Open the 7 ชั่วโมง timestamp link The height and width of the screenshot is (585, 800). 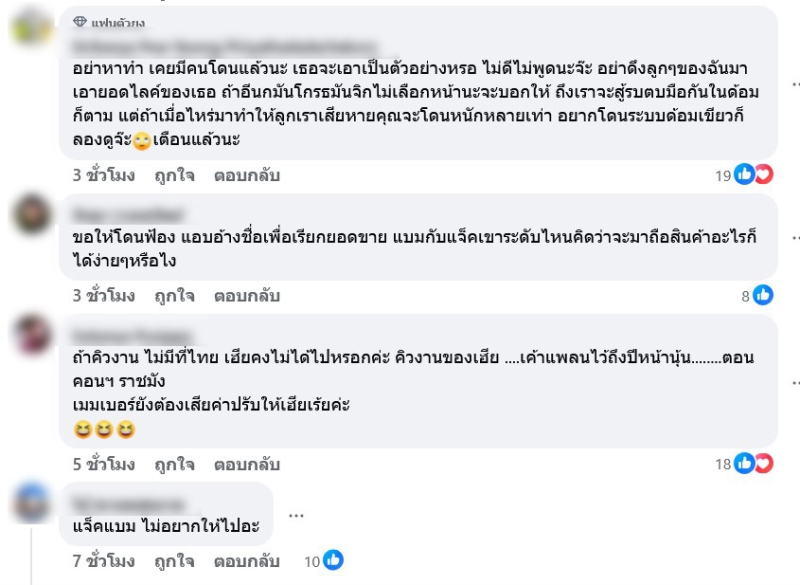[104, 561]
